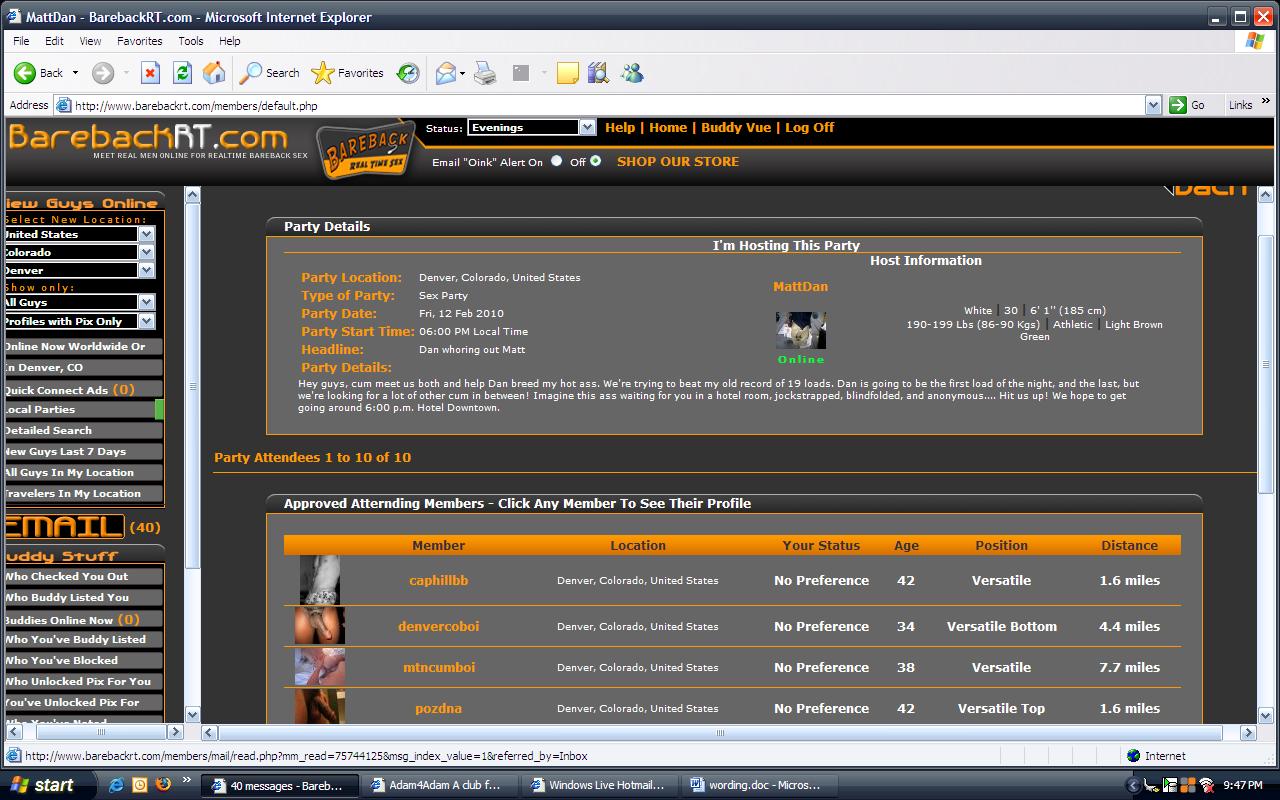This screenshot has height=800, width=1280.
Task: Open the Profiles with Pix Only dropdown
Action: point(78,321)
